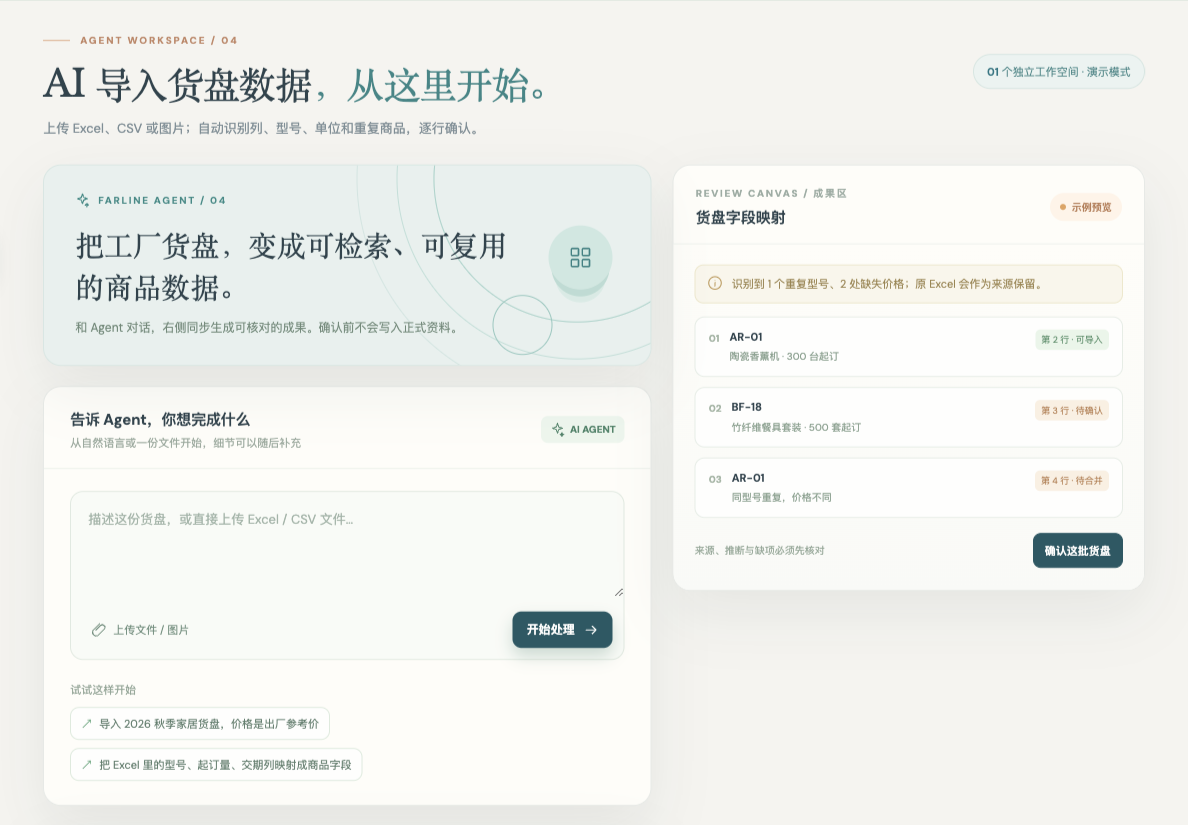Click the AGENT WORKSPACE / 04 label
This screenshot has height=825, width=1188.
coord(158,40)
